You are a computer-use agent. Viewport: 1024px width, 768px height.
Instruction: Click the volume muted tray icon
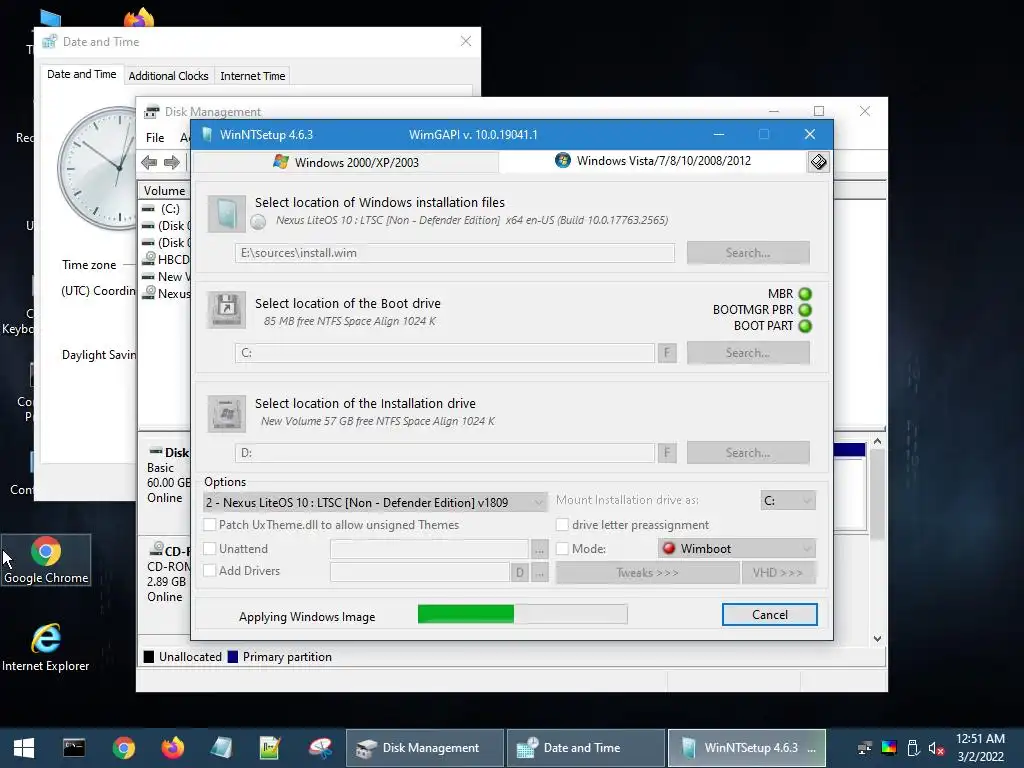pyautogui.click(x=936, y=748)
